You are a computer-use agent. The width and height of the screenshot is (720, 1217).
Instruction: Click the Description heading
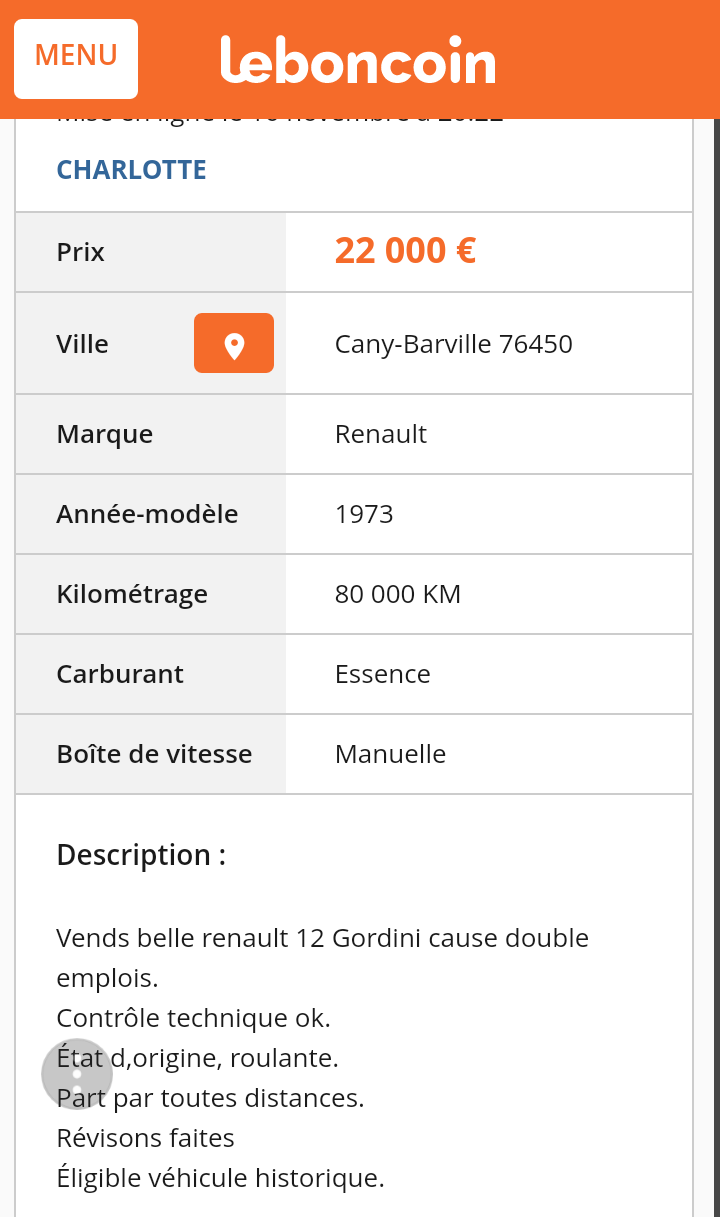tap(141, 855)
